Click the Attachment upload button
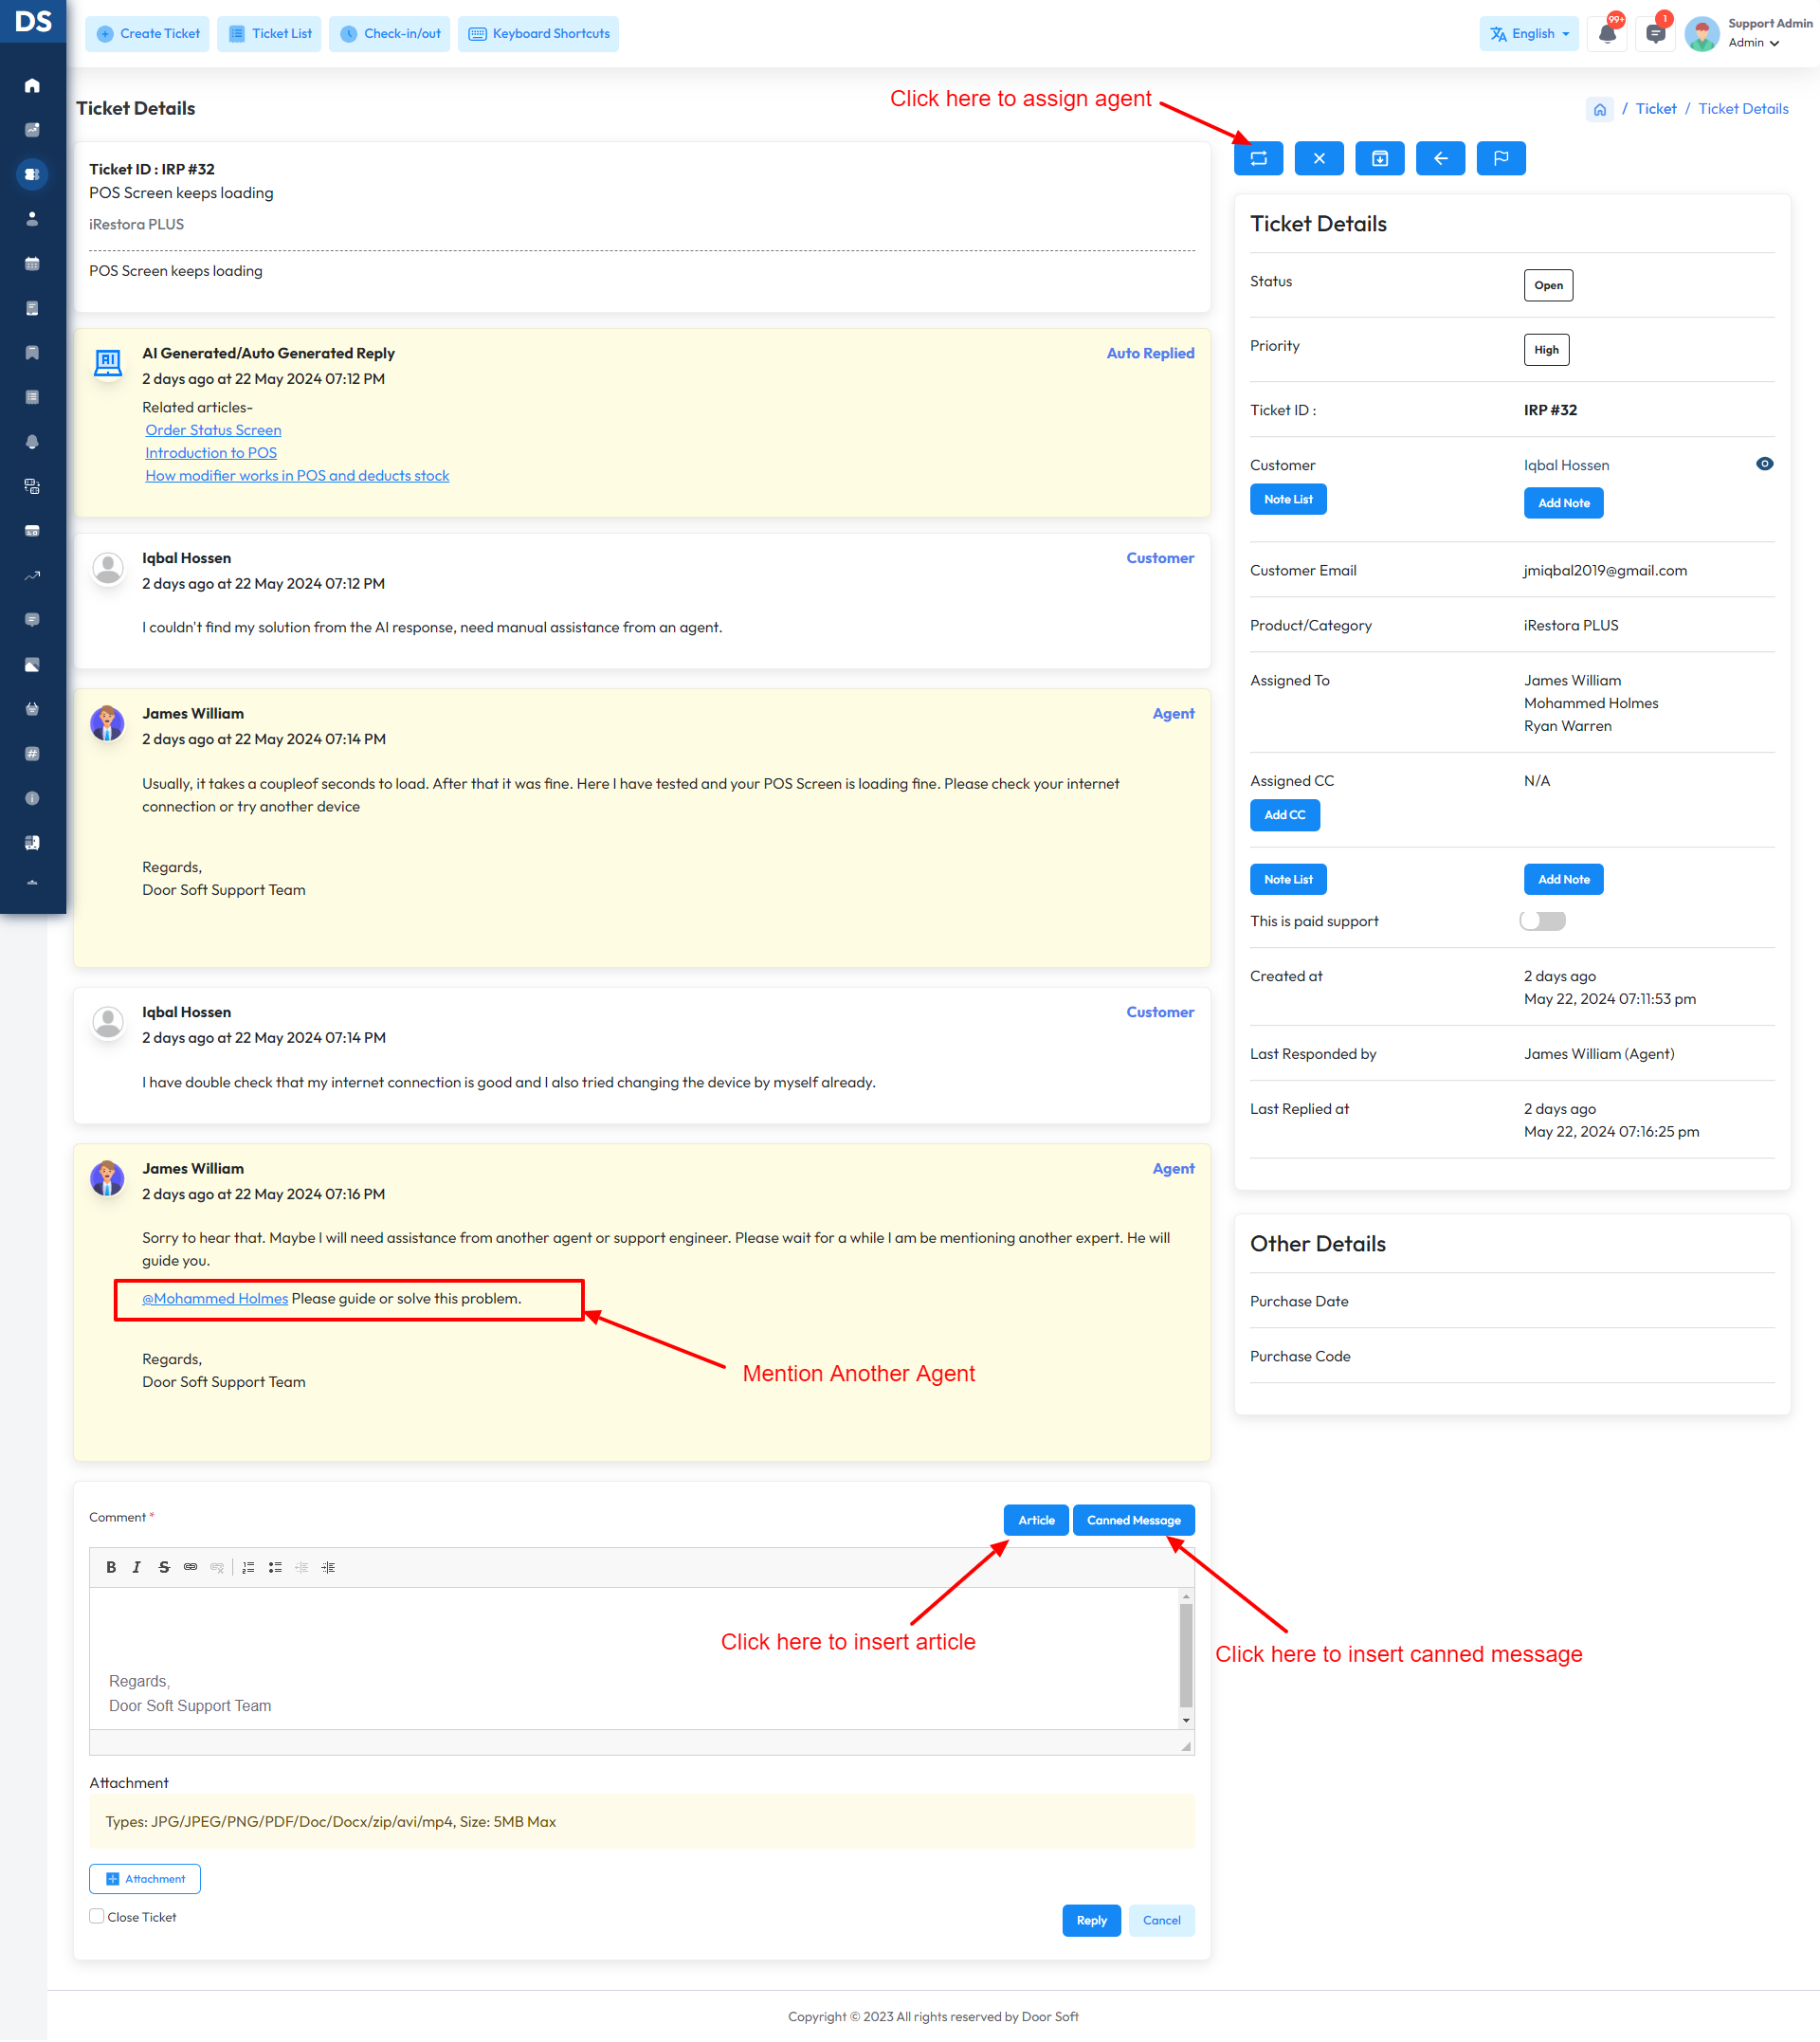1820x2042 pixels. tap(145, 1880)
